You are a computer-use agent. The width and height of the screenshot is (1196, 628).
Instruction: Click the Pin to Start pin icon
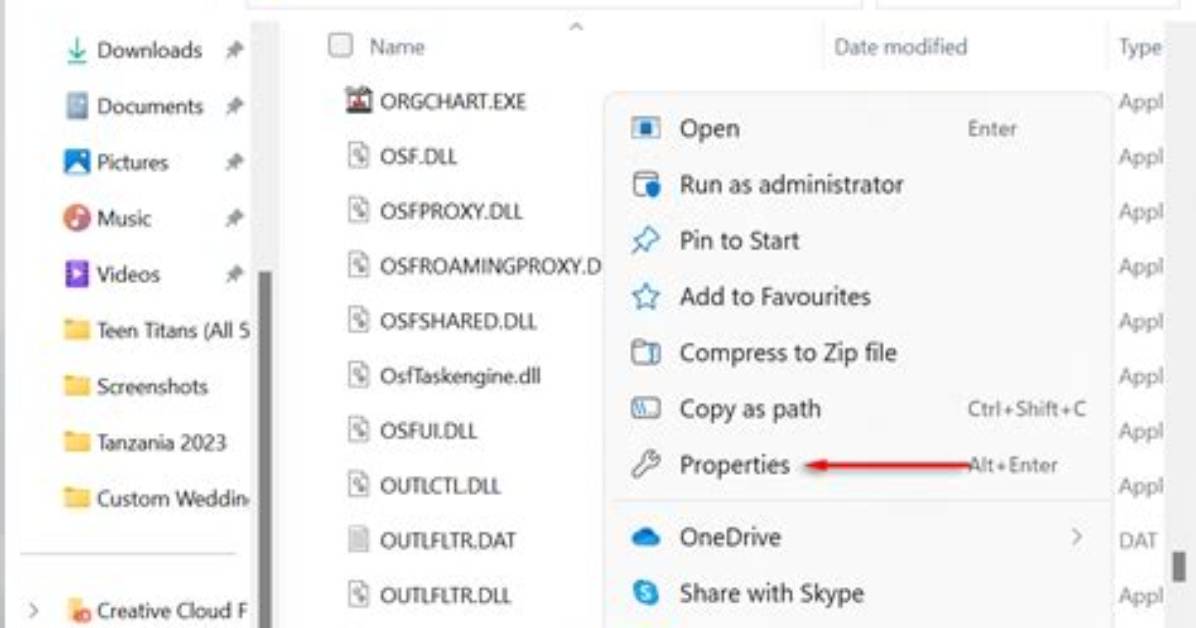tap(645, 240)
